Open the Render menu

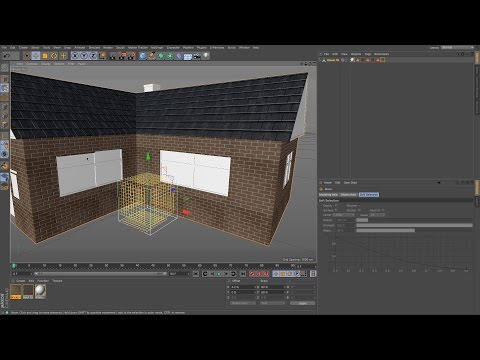pyautogui.click(x=108, y=48)
